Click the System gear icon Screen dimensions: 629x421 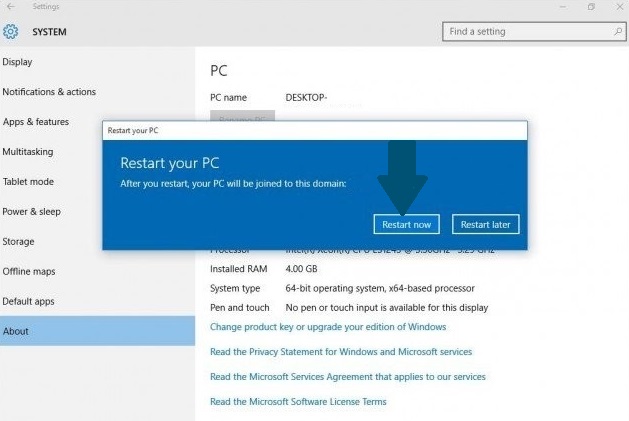coord(10,32)
